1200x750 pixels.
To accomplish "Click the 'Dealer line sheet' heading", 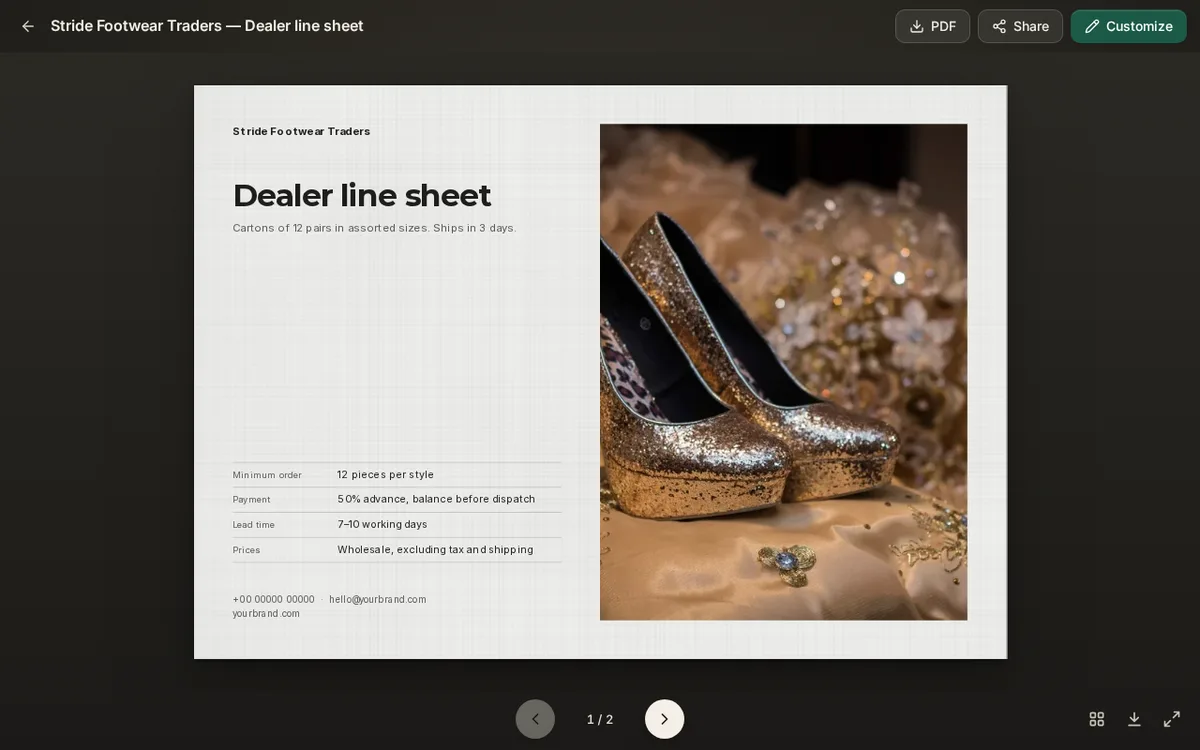I will pyautogui.click(x=362, y=195).
